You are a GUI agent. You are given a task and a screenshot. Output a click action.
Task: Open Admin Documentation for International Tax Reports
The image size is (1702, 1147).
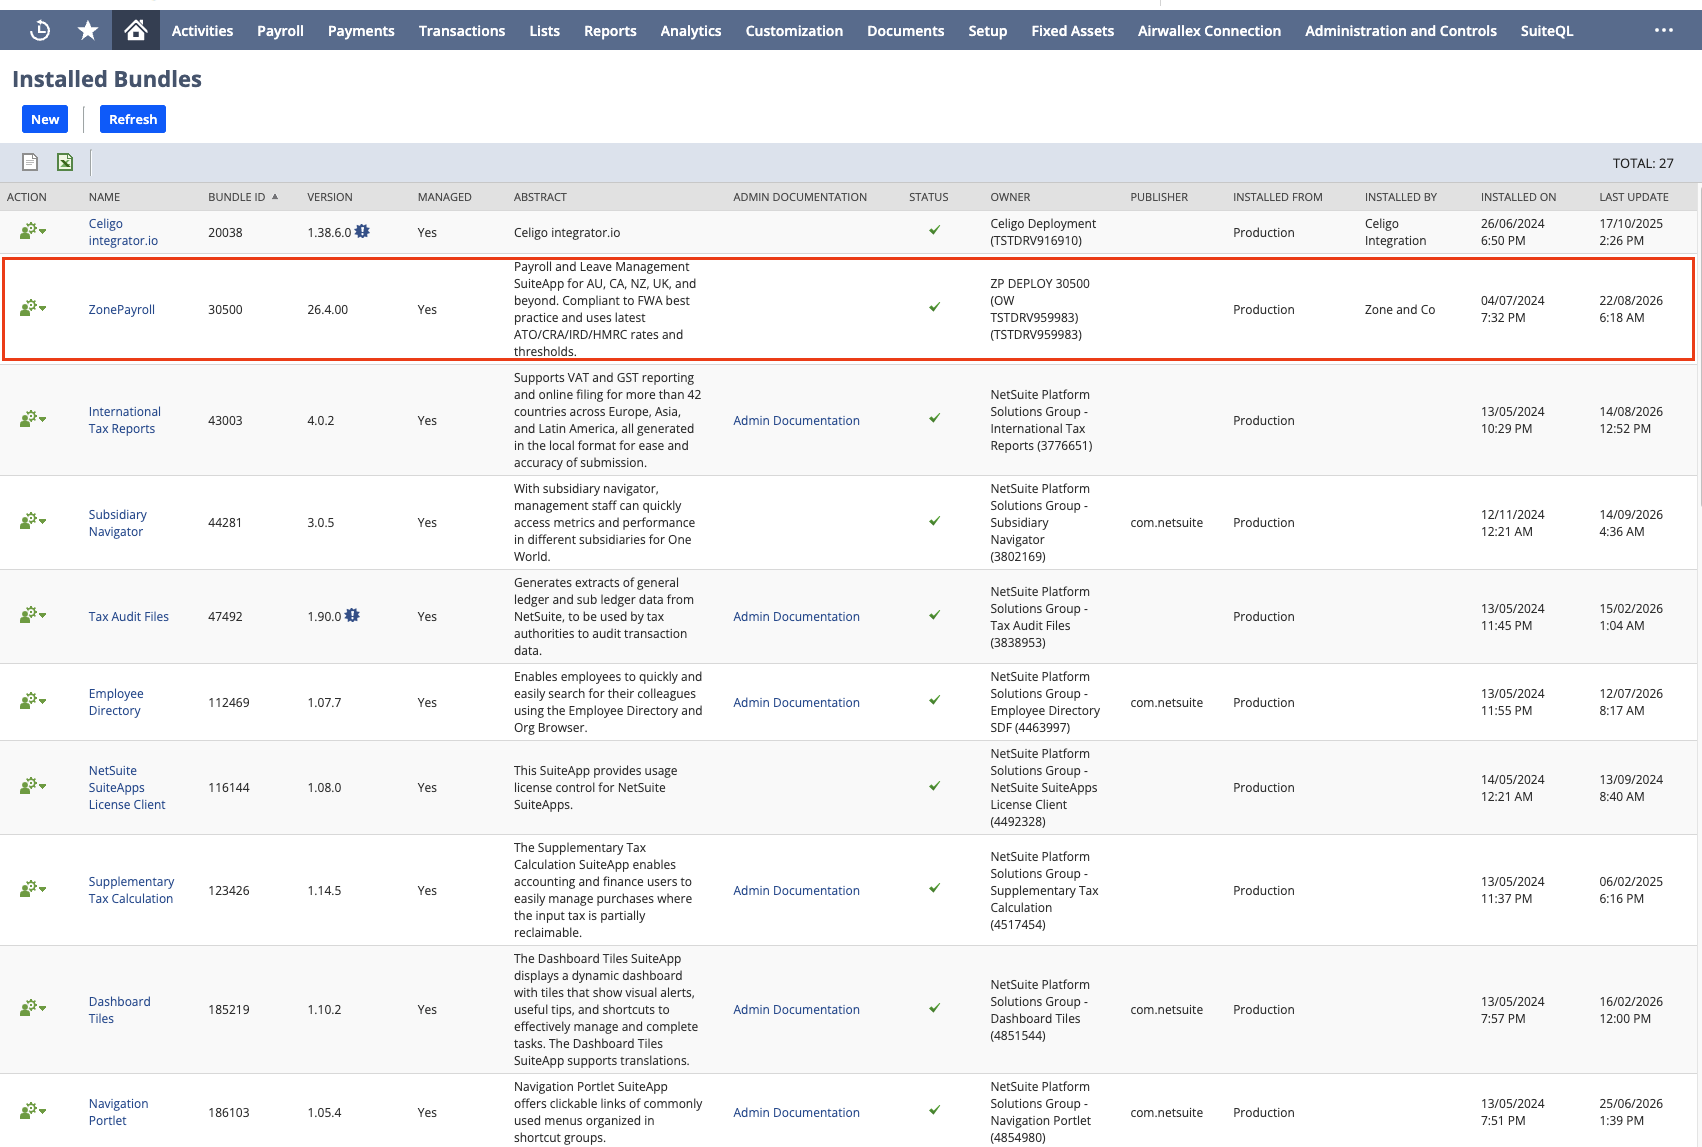(x=796, y=421)
